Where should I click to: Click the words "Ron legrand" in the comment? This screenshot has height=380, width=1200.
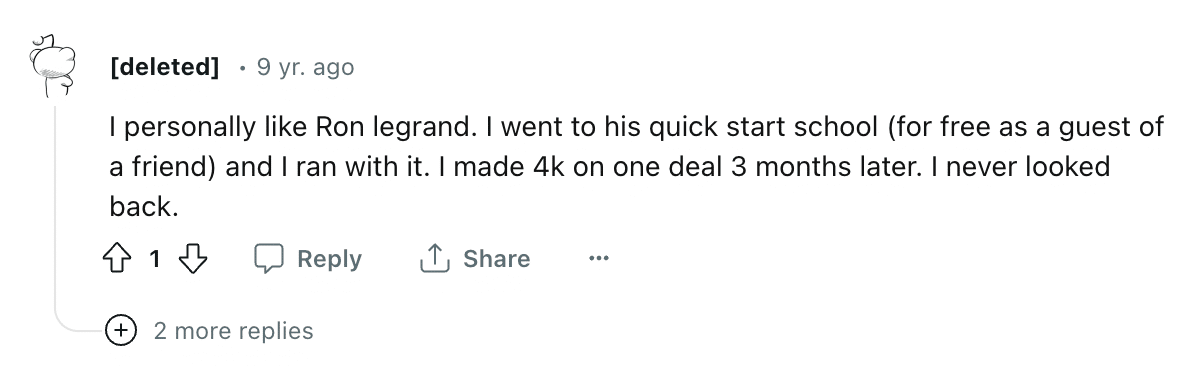pyautogui.click(x=387, y=127)
